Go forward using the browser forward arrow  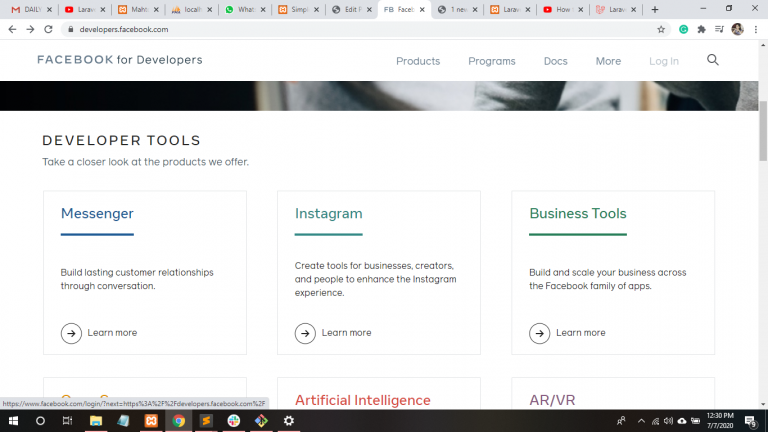click(30, 29)
